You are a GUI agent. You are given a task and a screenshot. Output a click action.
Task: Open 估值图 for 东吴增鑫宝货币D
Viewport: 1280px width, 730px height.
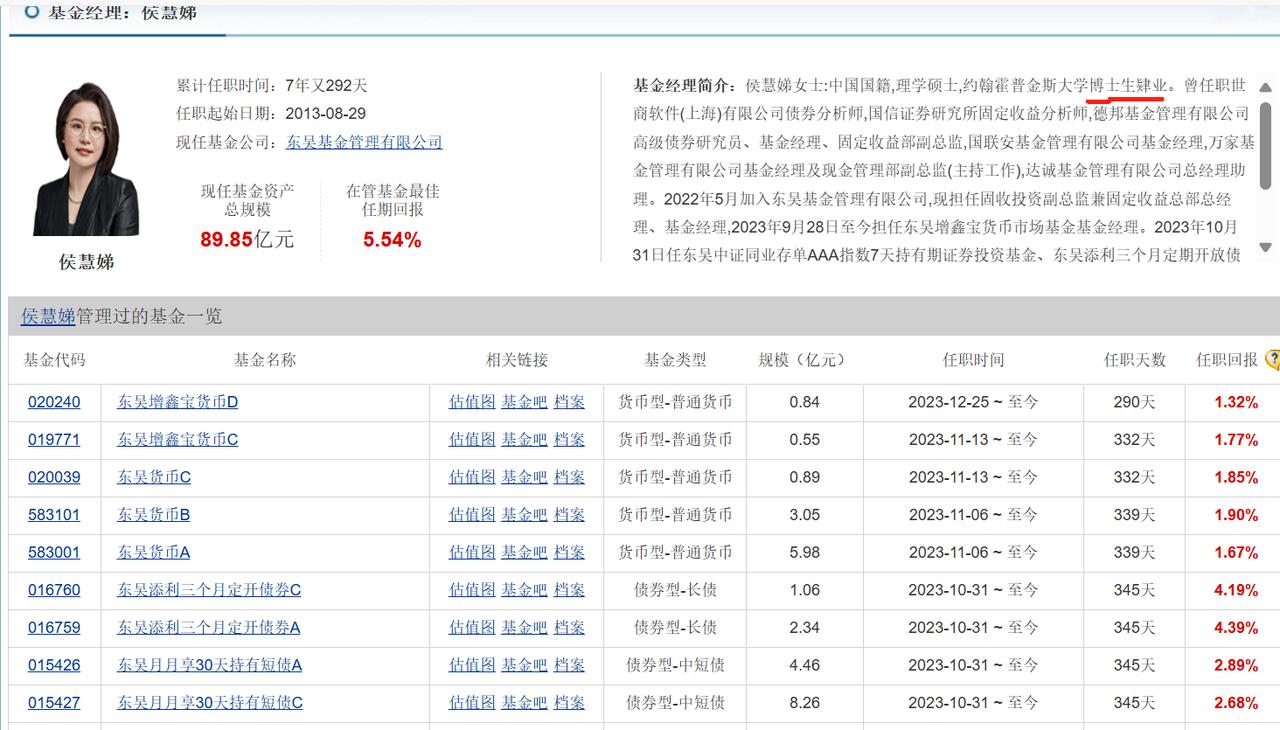[x=472, y=402]
